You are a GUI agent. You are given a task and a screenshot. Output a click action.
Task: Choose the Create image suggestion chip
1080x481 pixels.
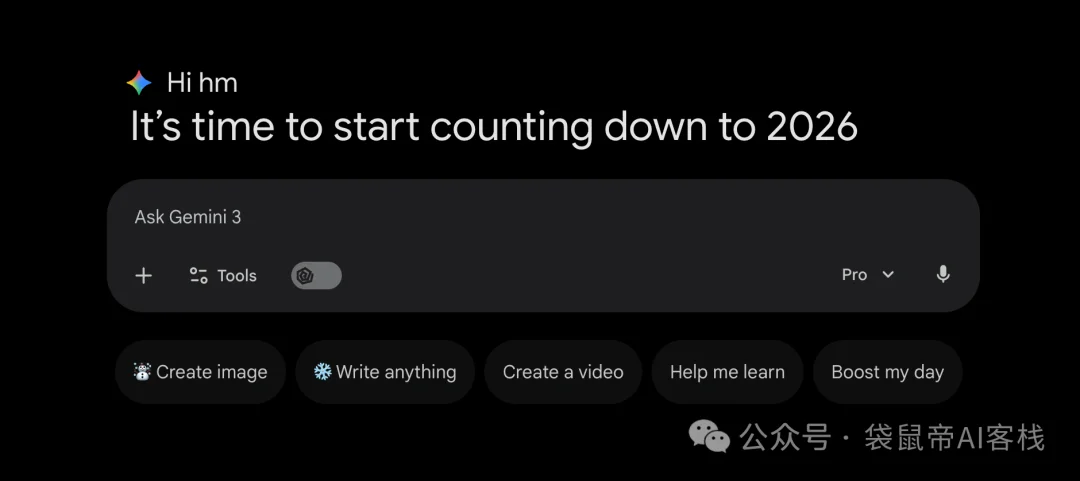coord(200,372)
